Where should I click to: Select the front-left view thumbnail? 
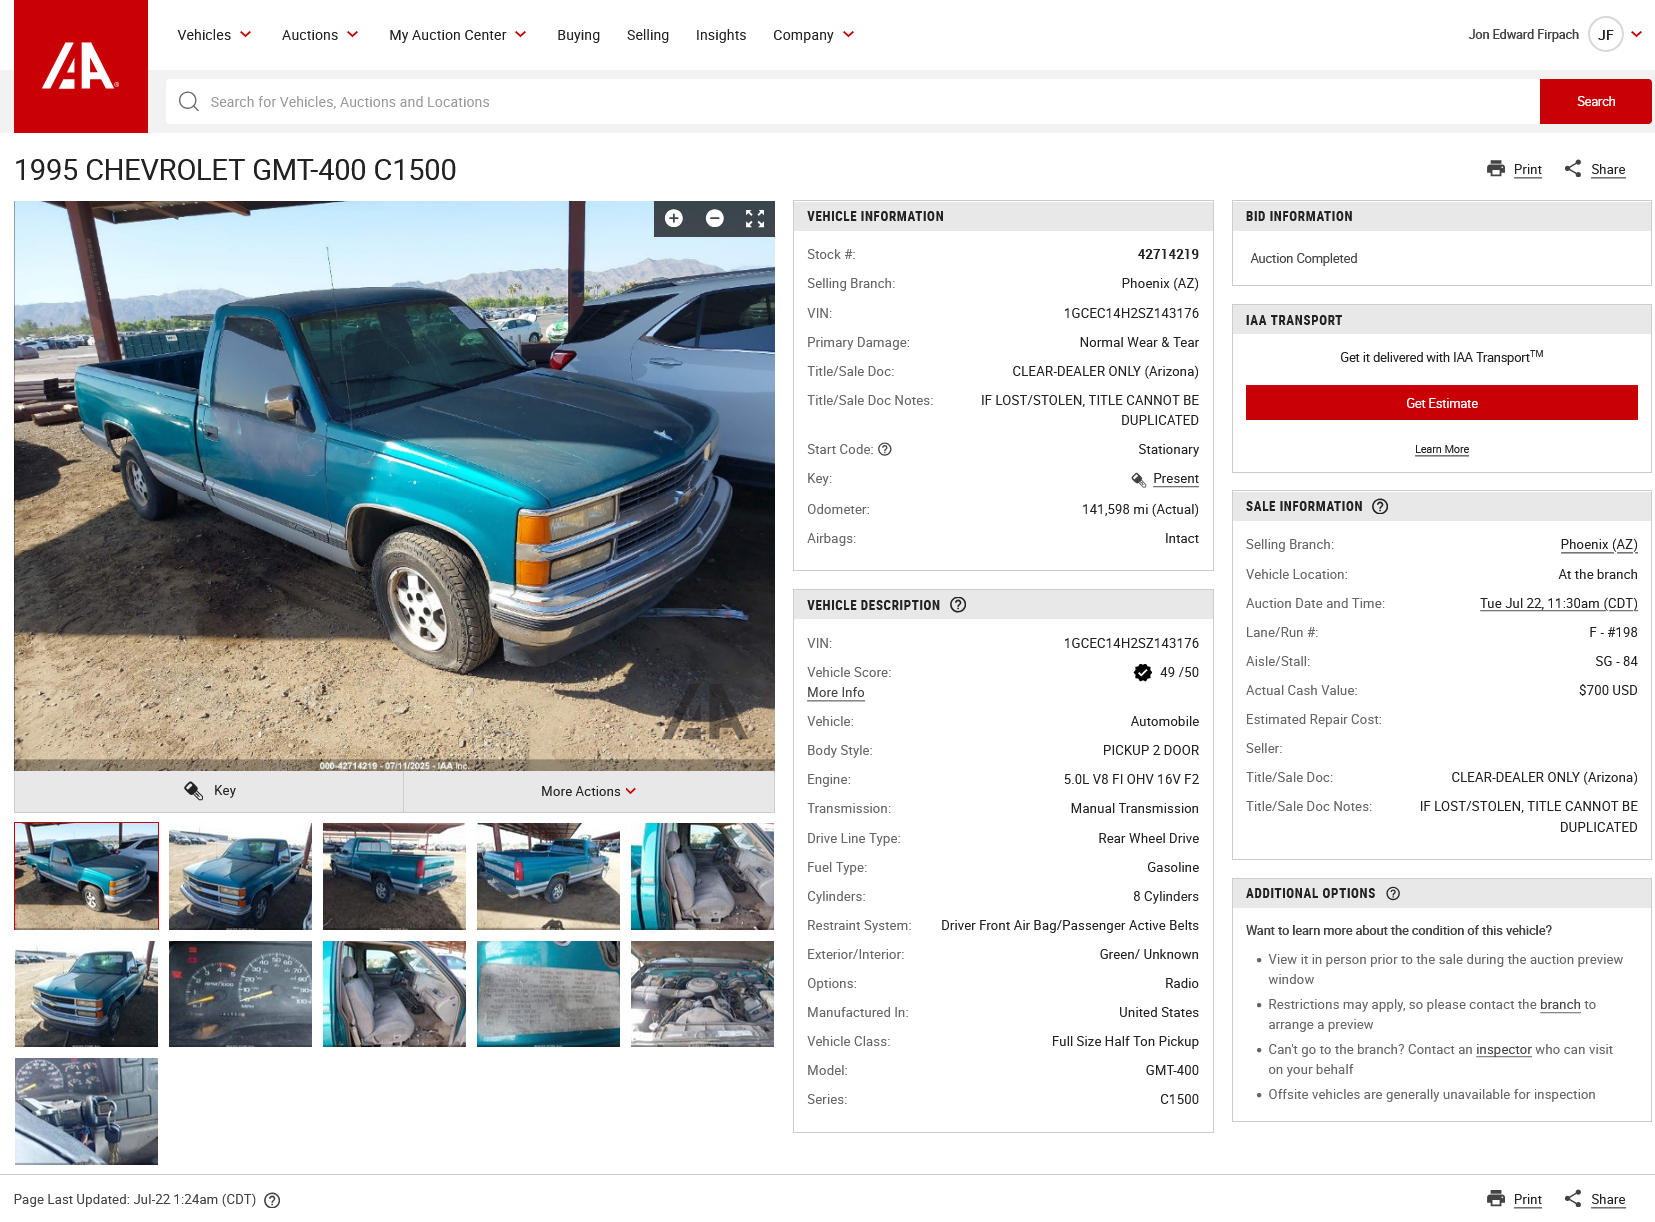[x=240, y=876]
